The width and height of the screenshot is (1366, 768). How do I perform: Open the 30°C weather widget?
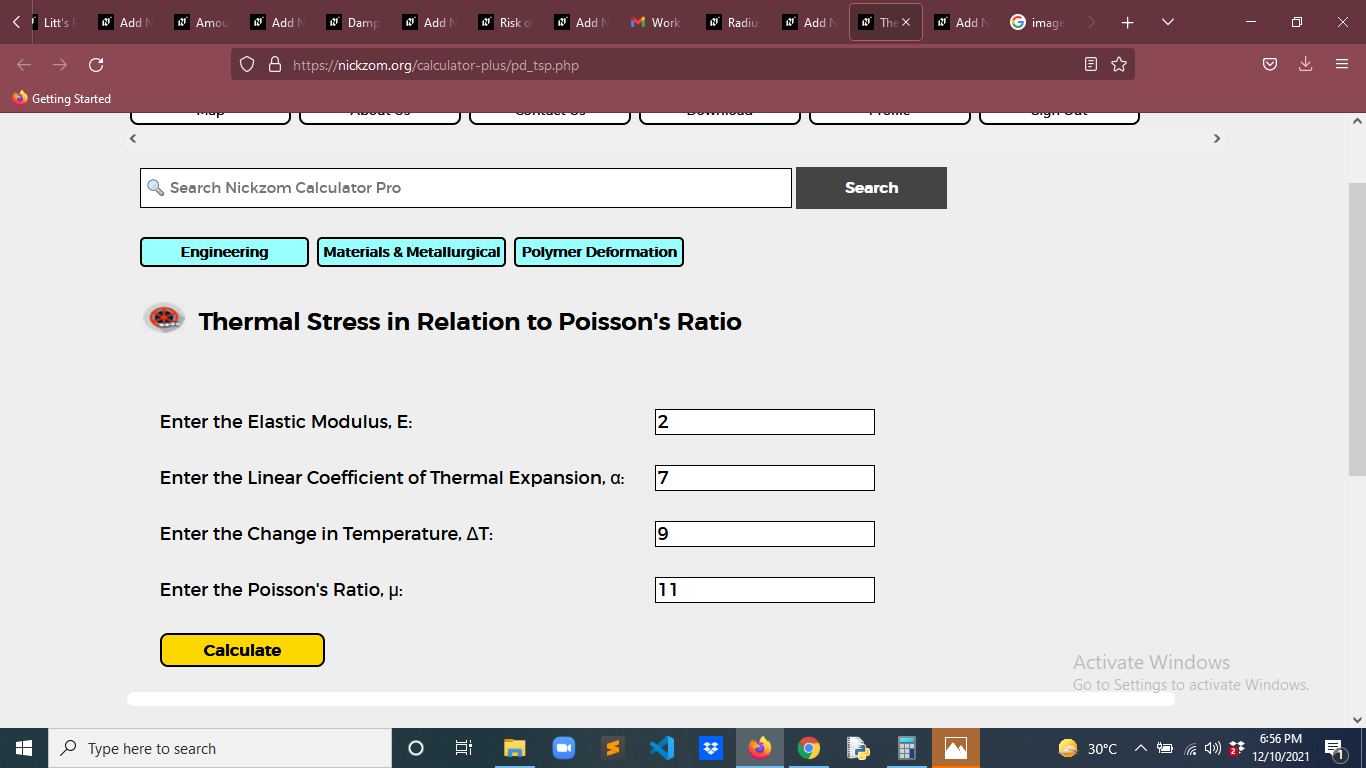pyautogui.click(x=1087, y=748)
